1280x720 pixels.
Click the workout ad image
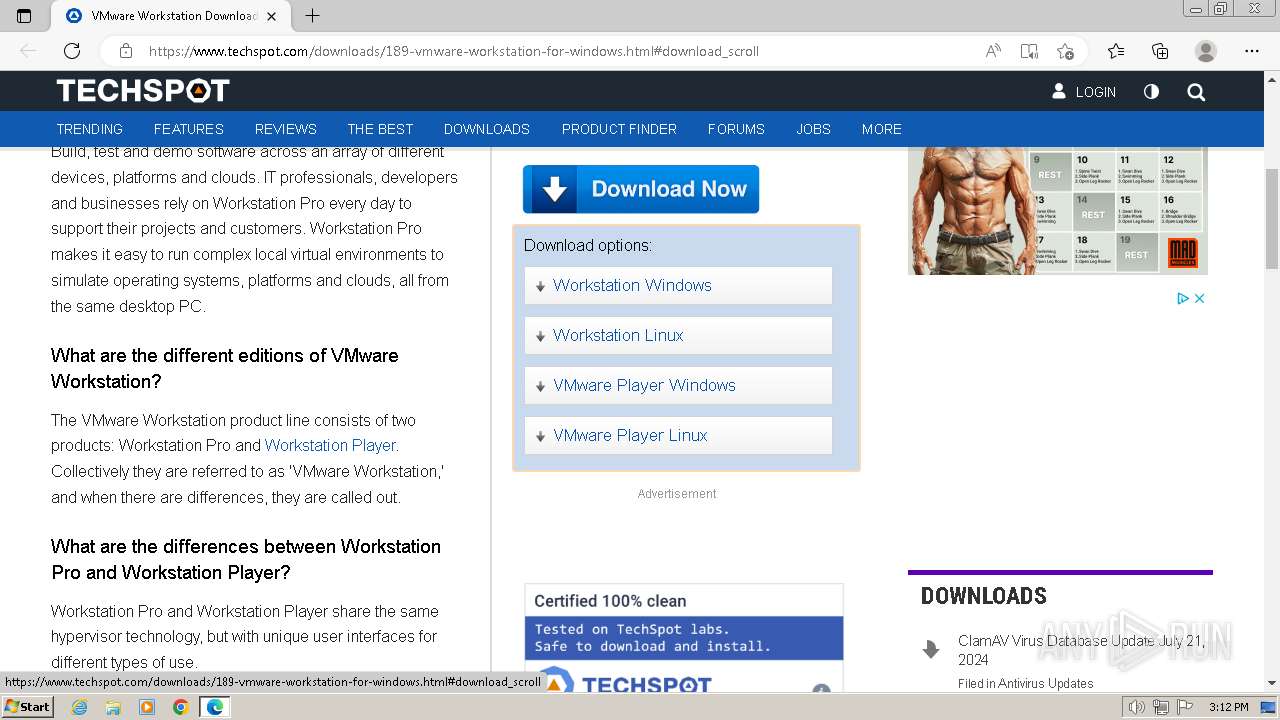coord(1058,211)
